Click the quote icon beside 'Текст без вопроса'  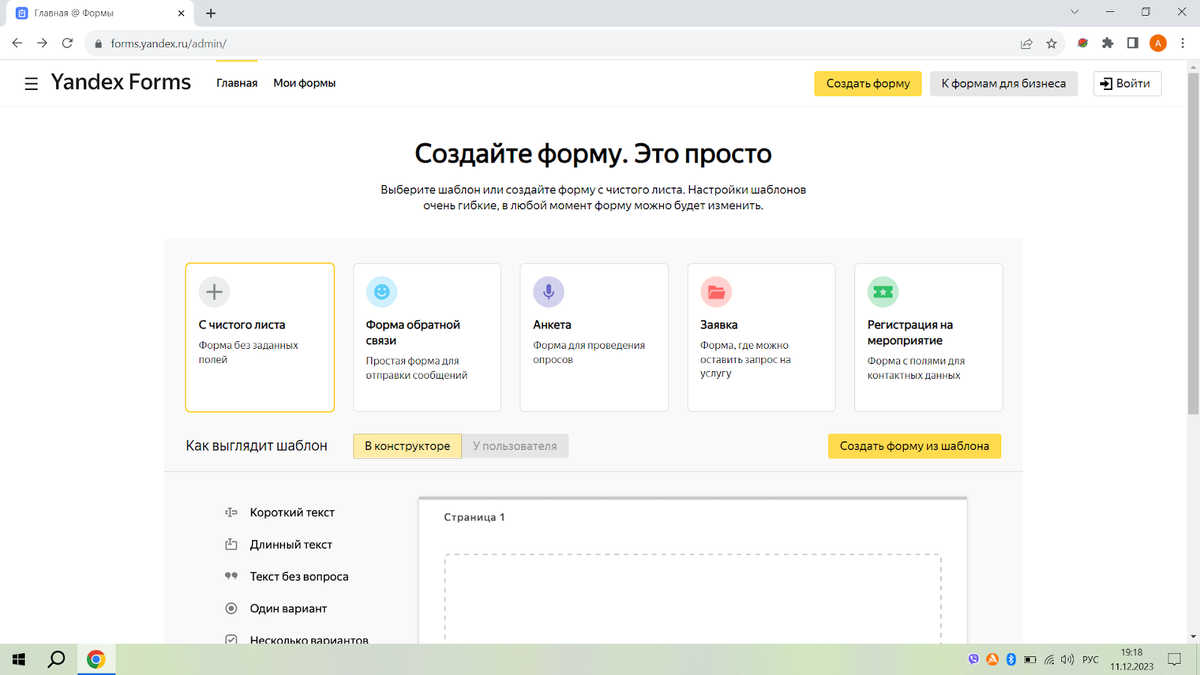tap(231, 577)
